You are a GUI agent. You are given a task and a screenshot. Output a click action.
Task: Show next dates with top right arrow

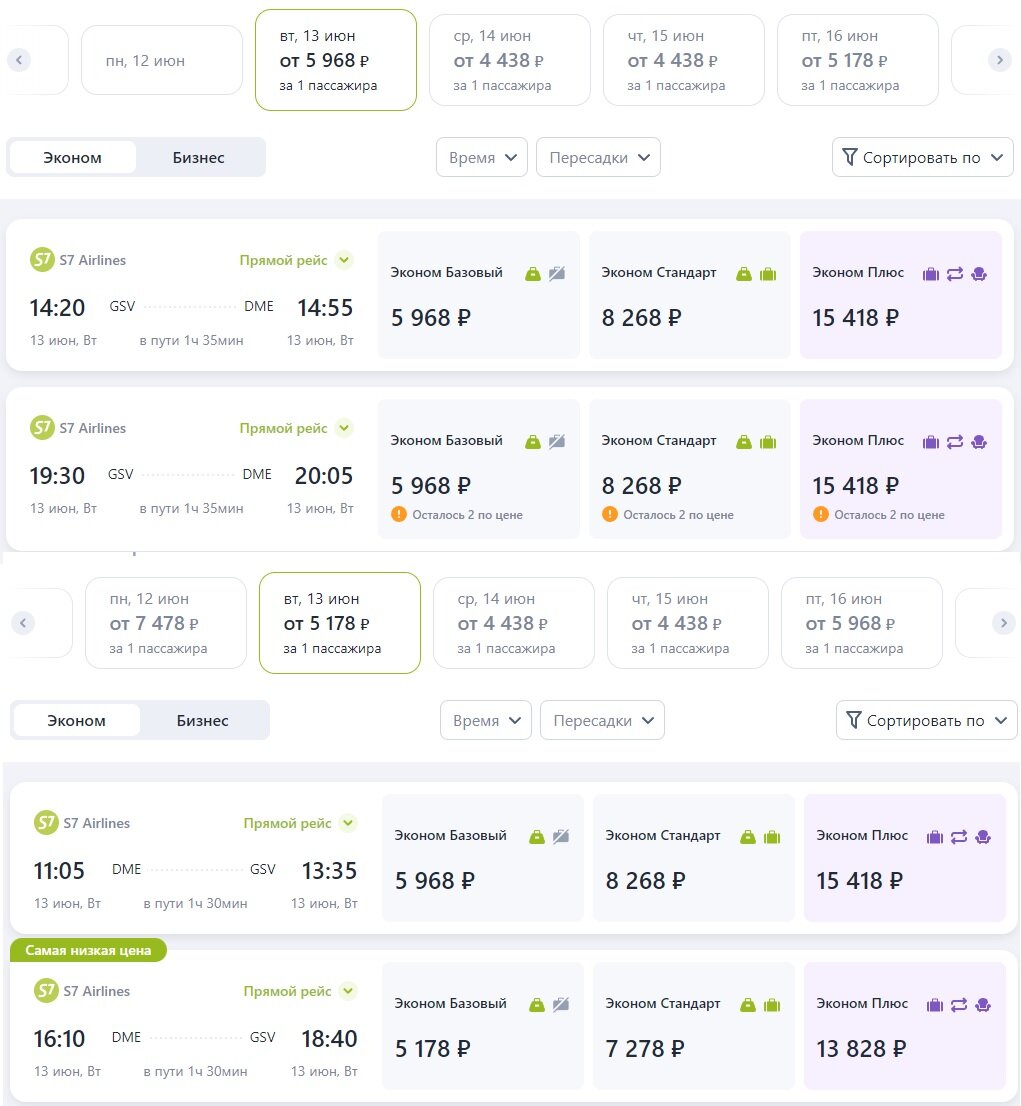pyautogui.click(x=999, y=60)
